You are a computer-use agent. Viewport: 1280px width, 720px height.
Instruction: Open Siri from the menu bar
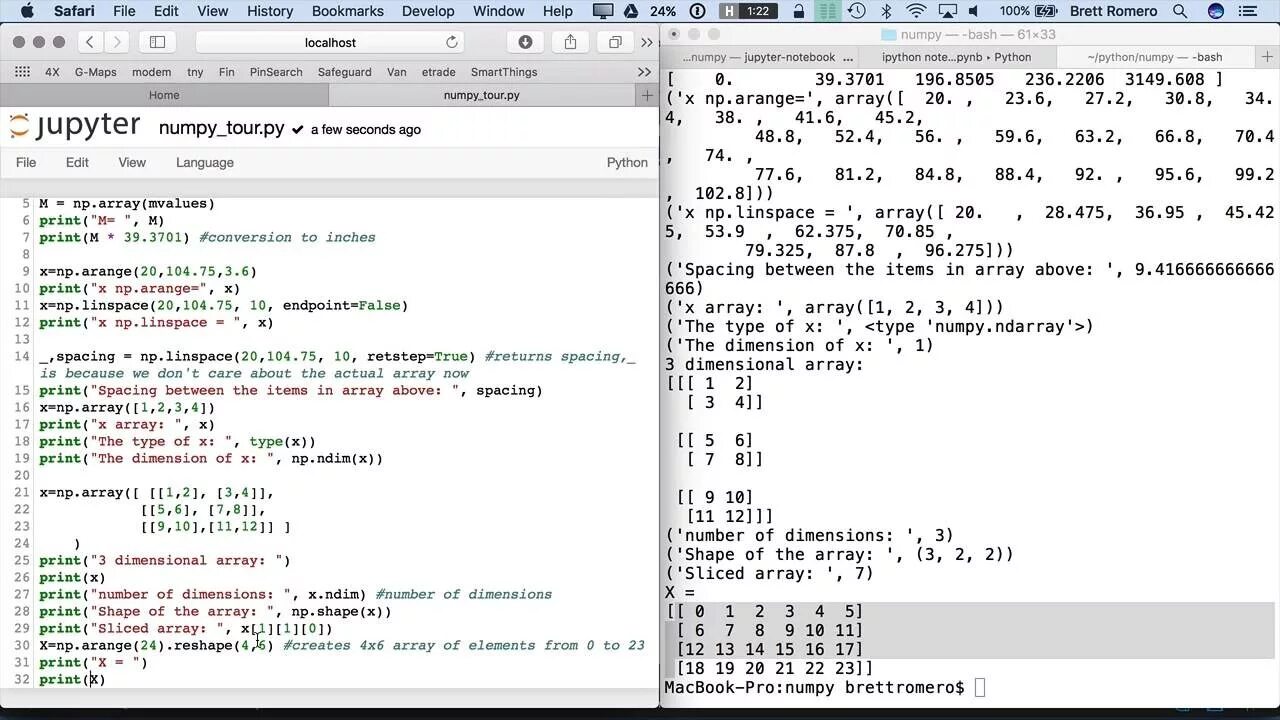pyautogui.click(x=1216, y=11)
